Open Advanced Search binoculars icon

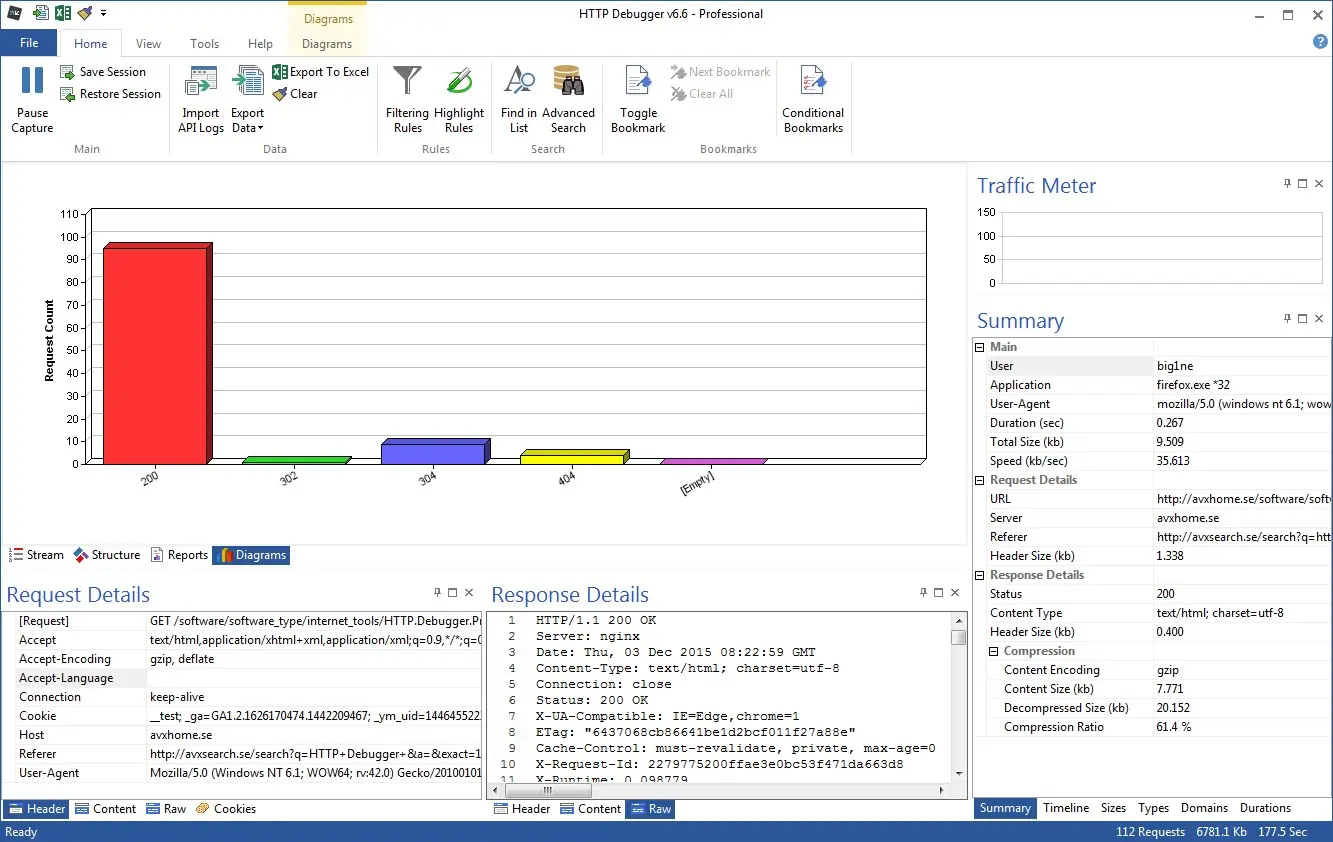568,82
